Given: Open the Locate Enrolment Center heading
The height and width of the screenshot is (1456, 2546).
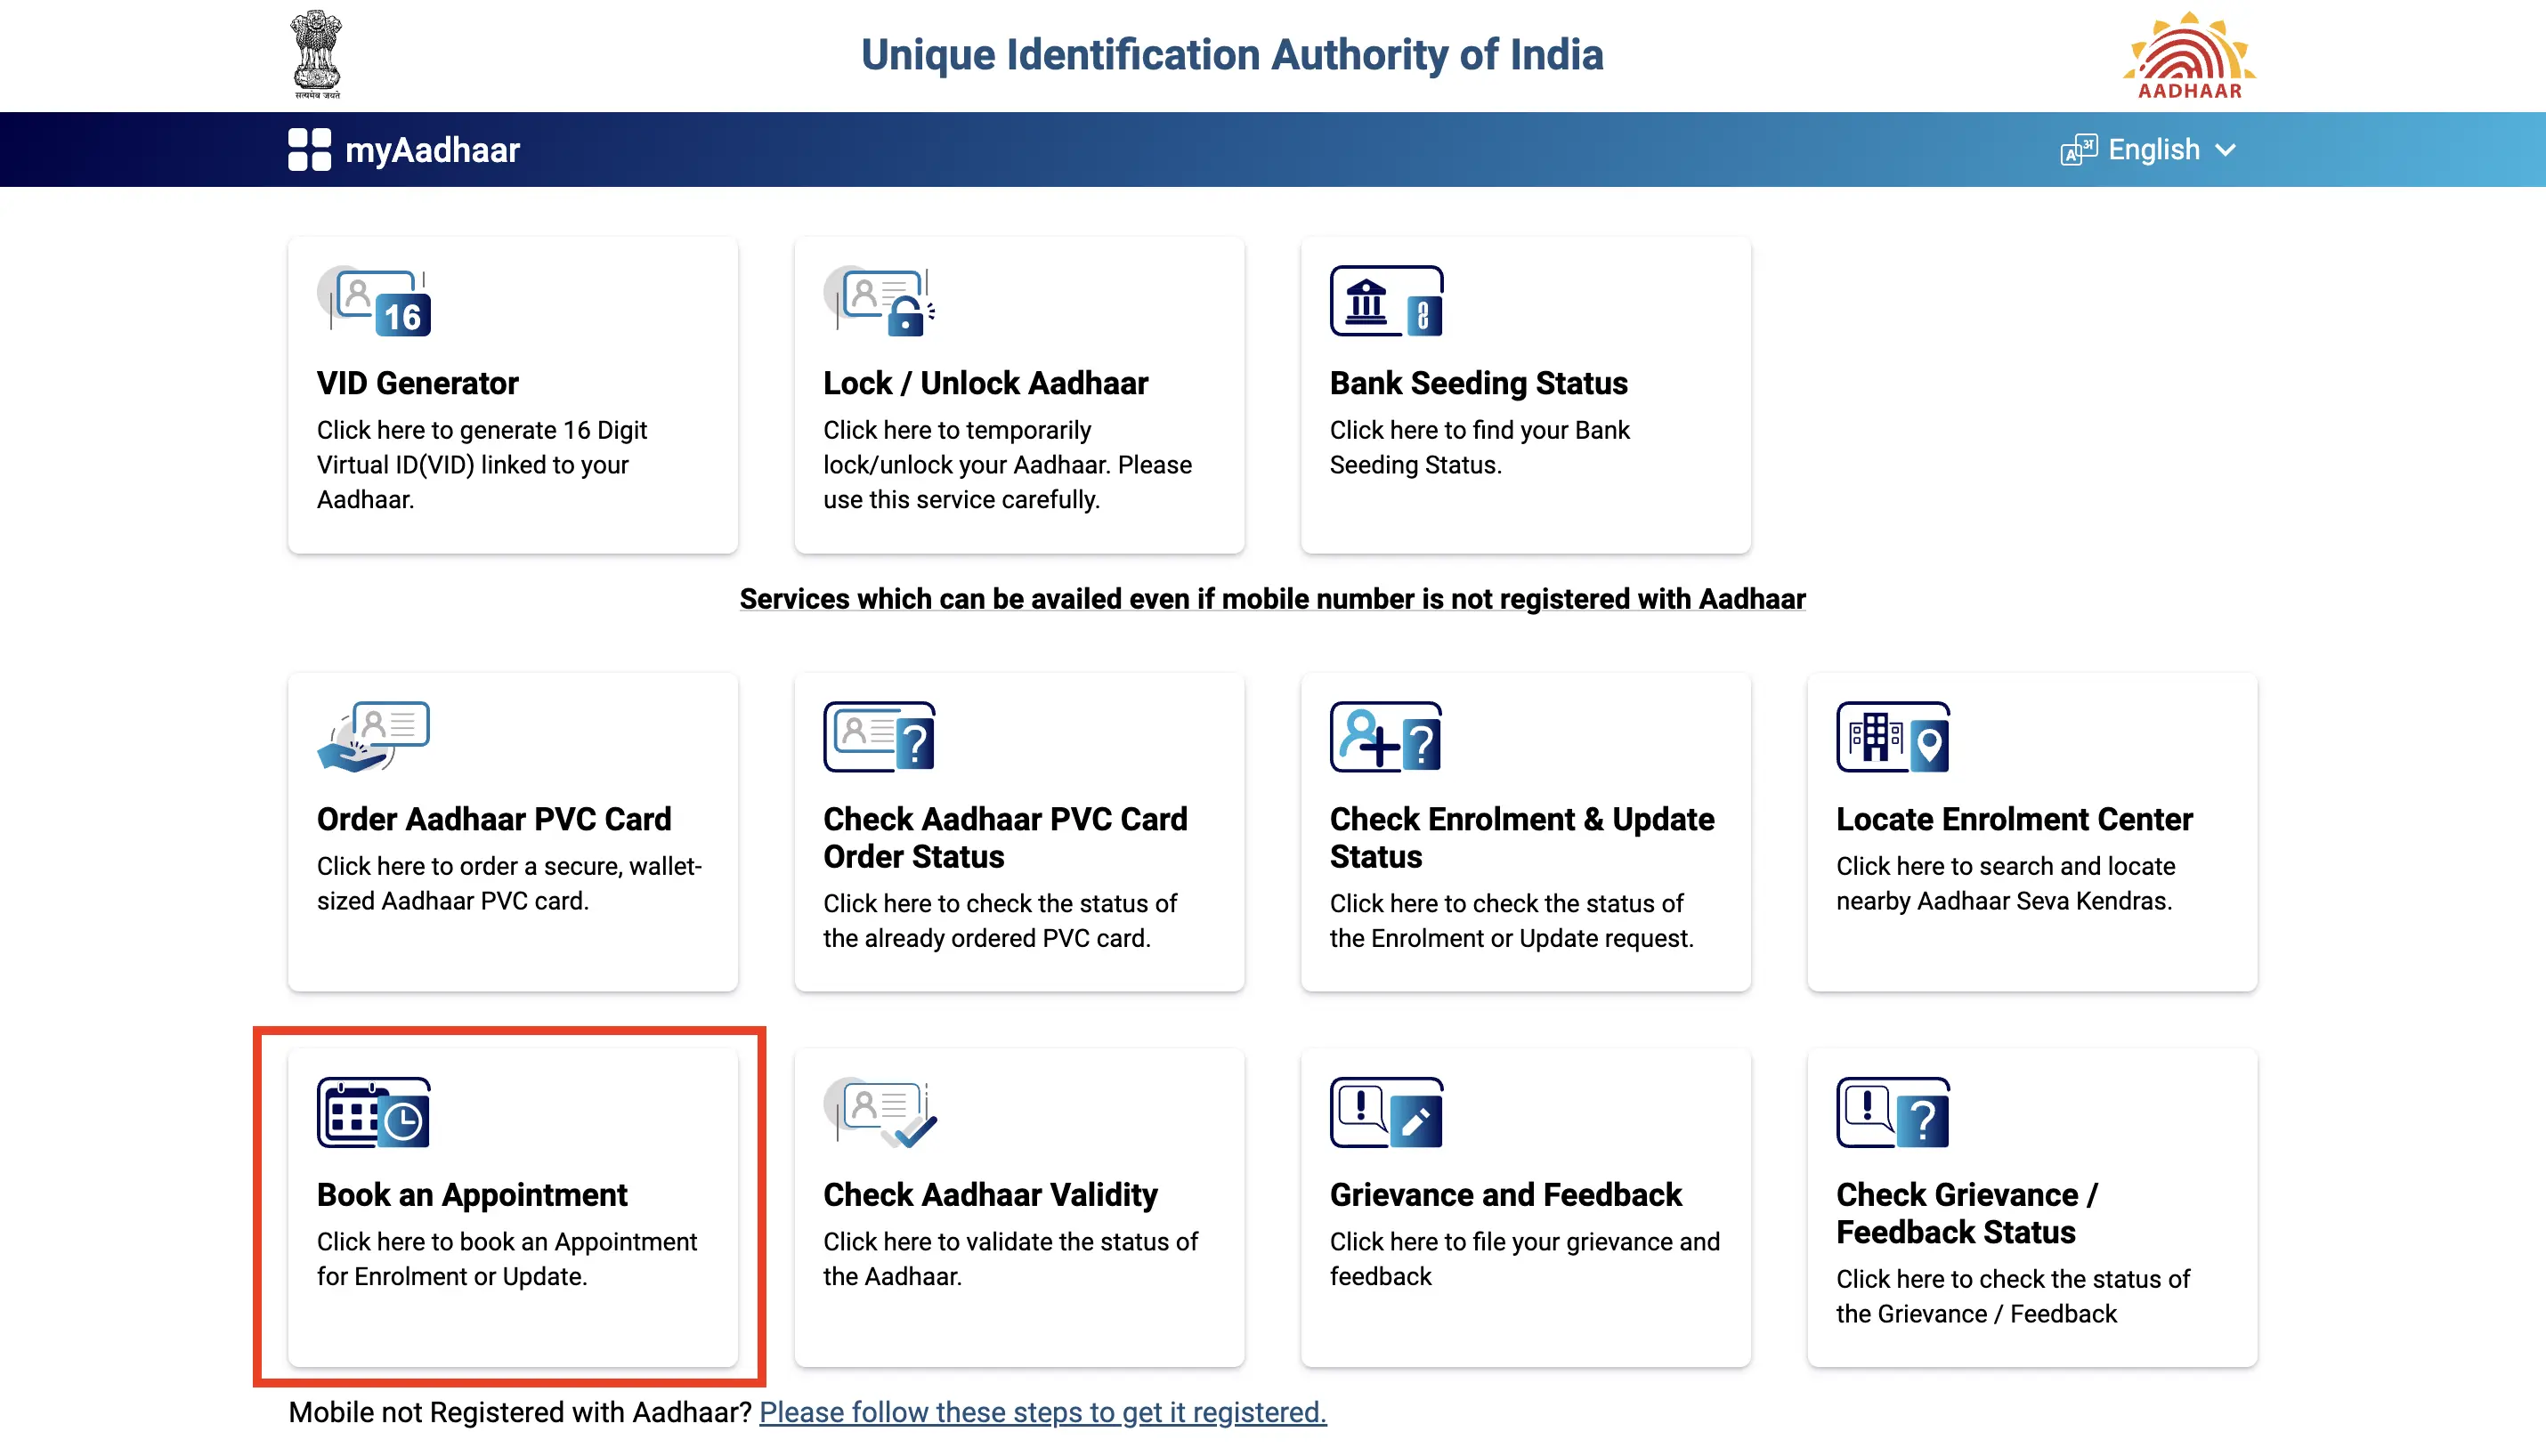Looking at the screenshot, I should point(2014,819).
